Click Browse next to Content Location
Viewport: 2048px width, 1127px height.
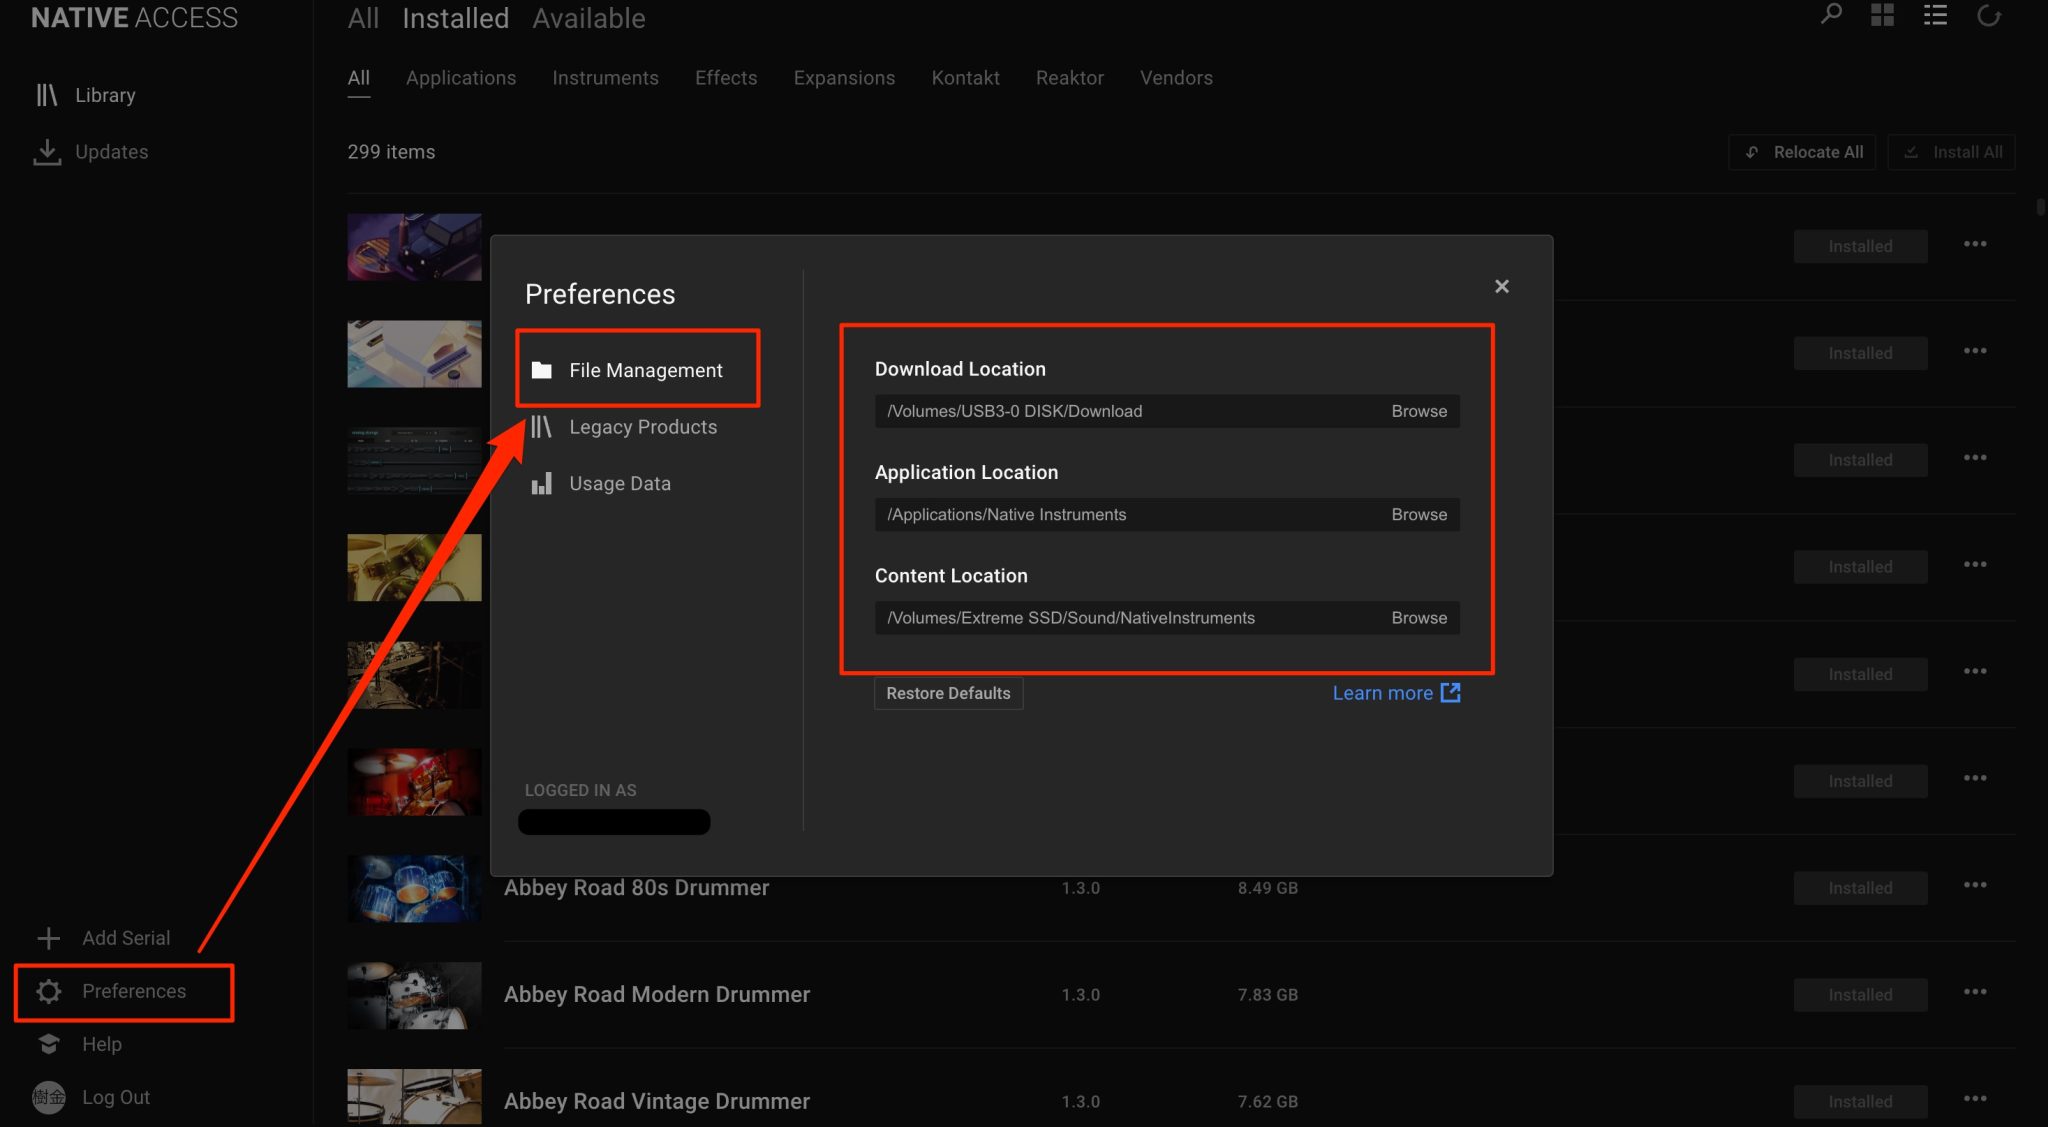pos(1418,617)
